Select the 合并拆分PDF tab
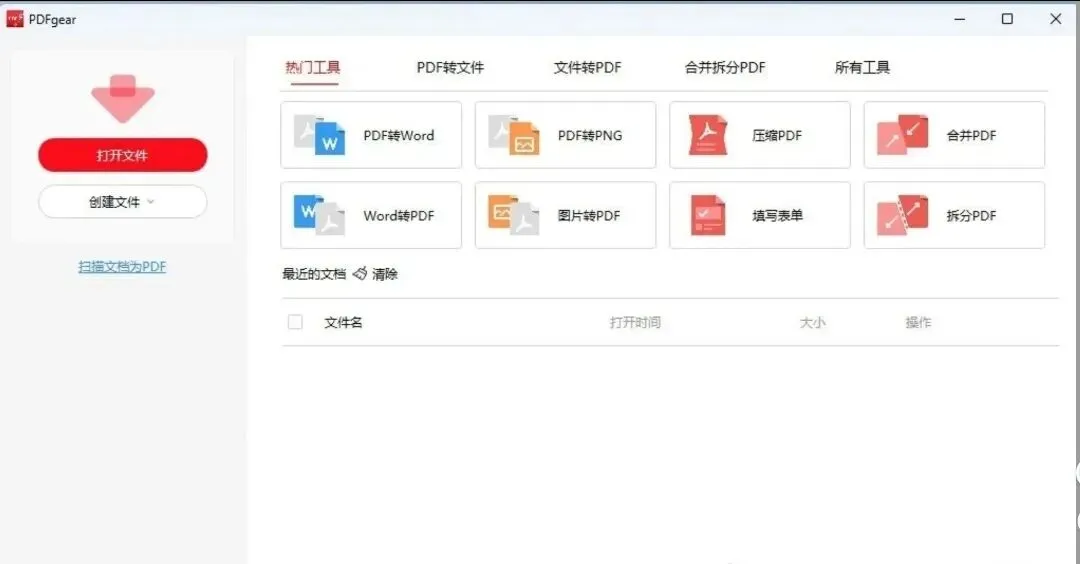1080x564 pixels. [x=725, y=67]
